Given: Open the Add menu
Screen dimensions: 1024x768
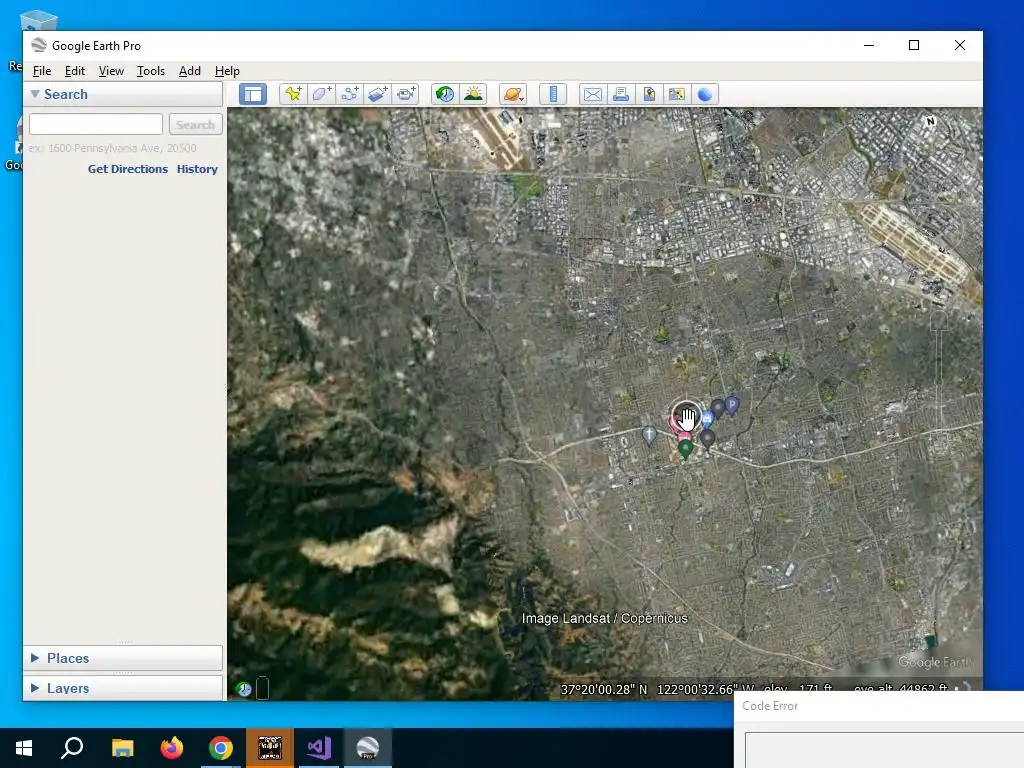Looking at the screenshot, I should 190,71.
